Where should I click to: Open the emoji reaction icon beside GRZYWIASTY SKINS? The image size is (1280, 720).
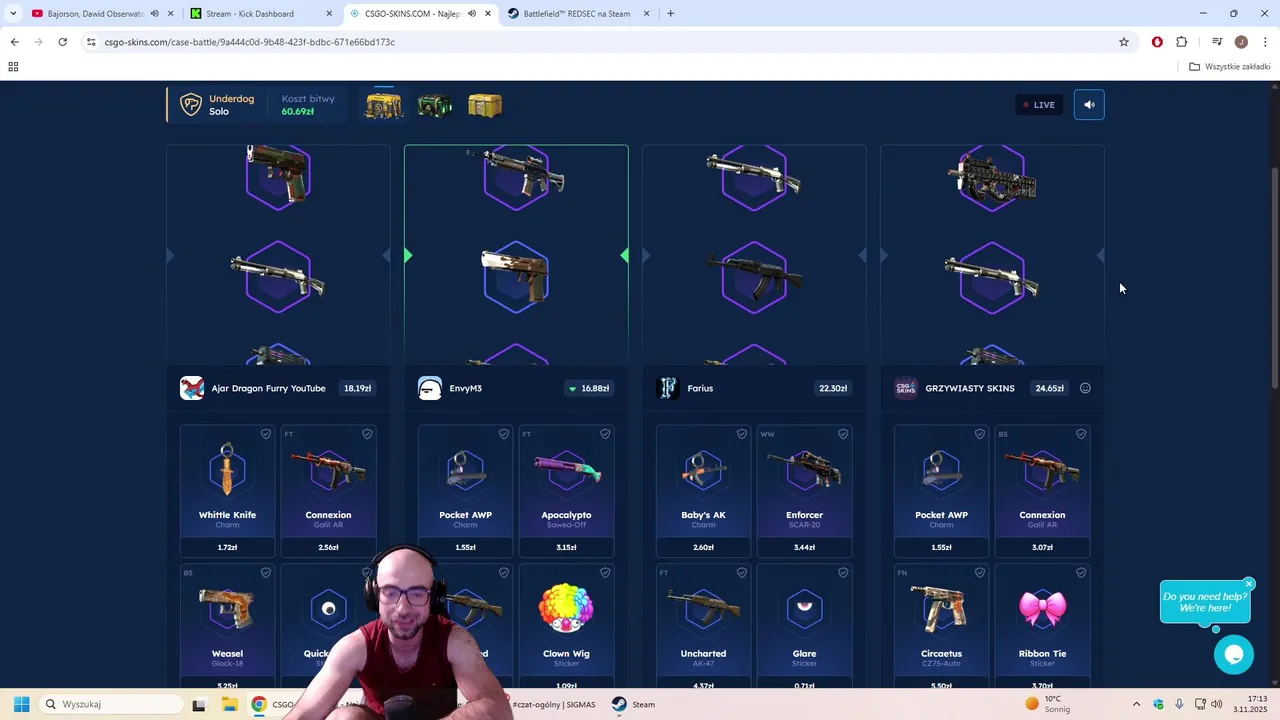1085,388
